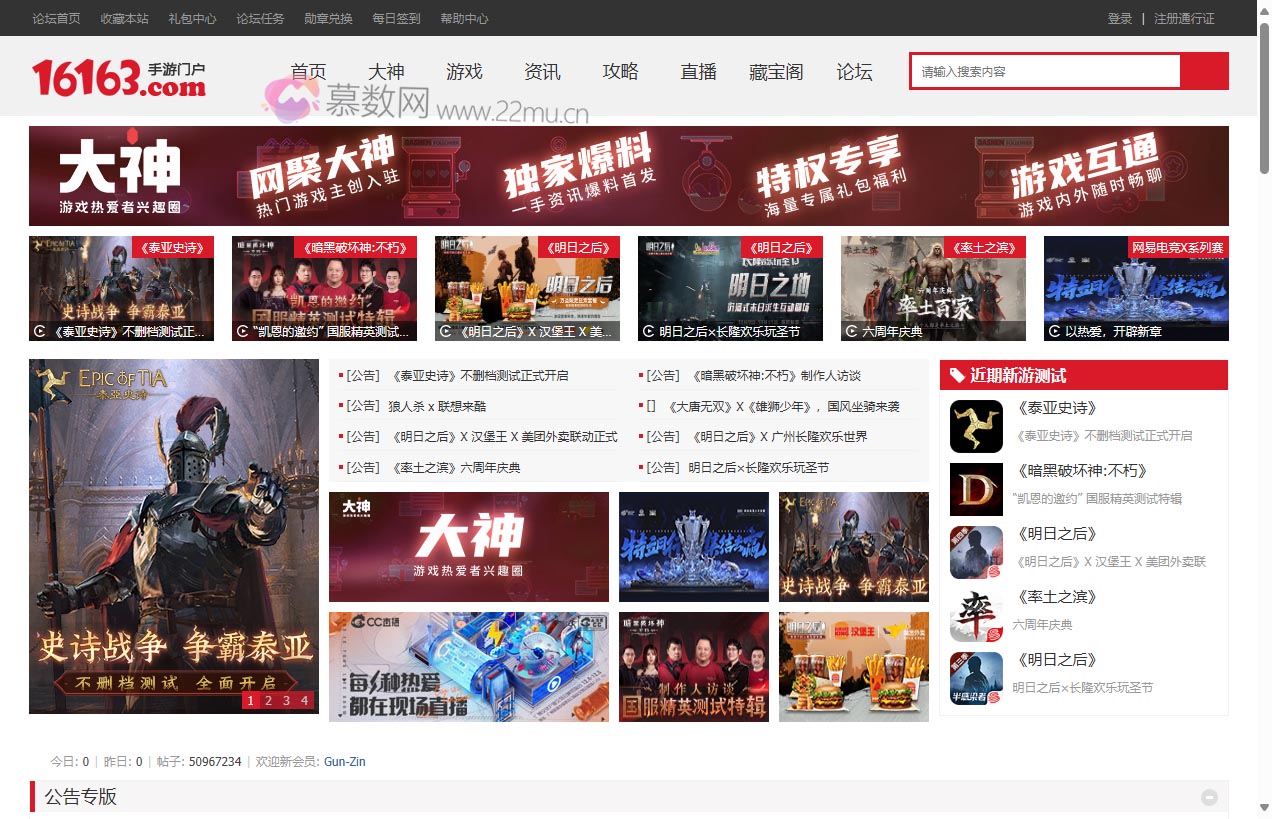Click the 大神 banner at the top

coord(630,176)
